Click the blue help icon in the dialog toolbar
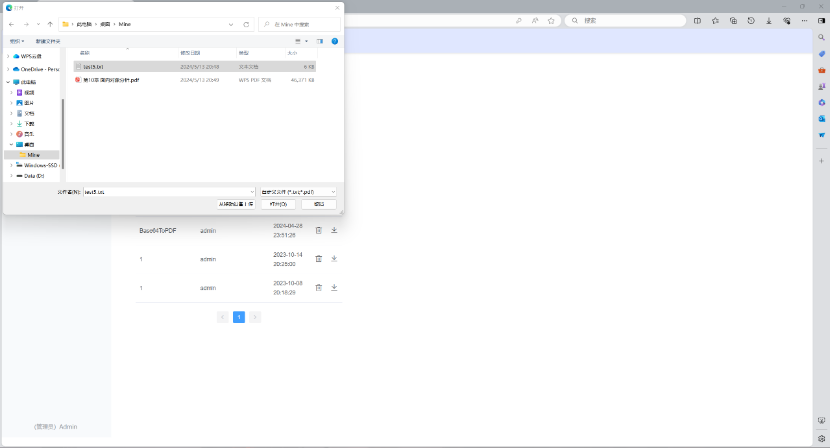Image resolution: width=830 pixels, height=448 pixels. tap(335, 41)
